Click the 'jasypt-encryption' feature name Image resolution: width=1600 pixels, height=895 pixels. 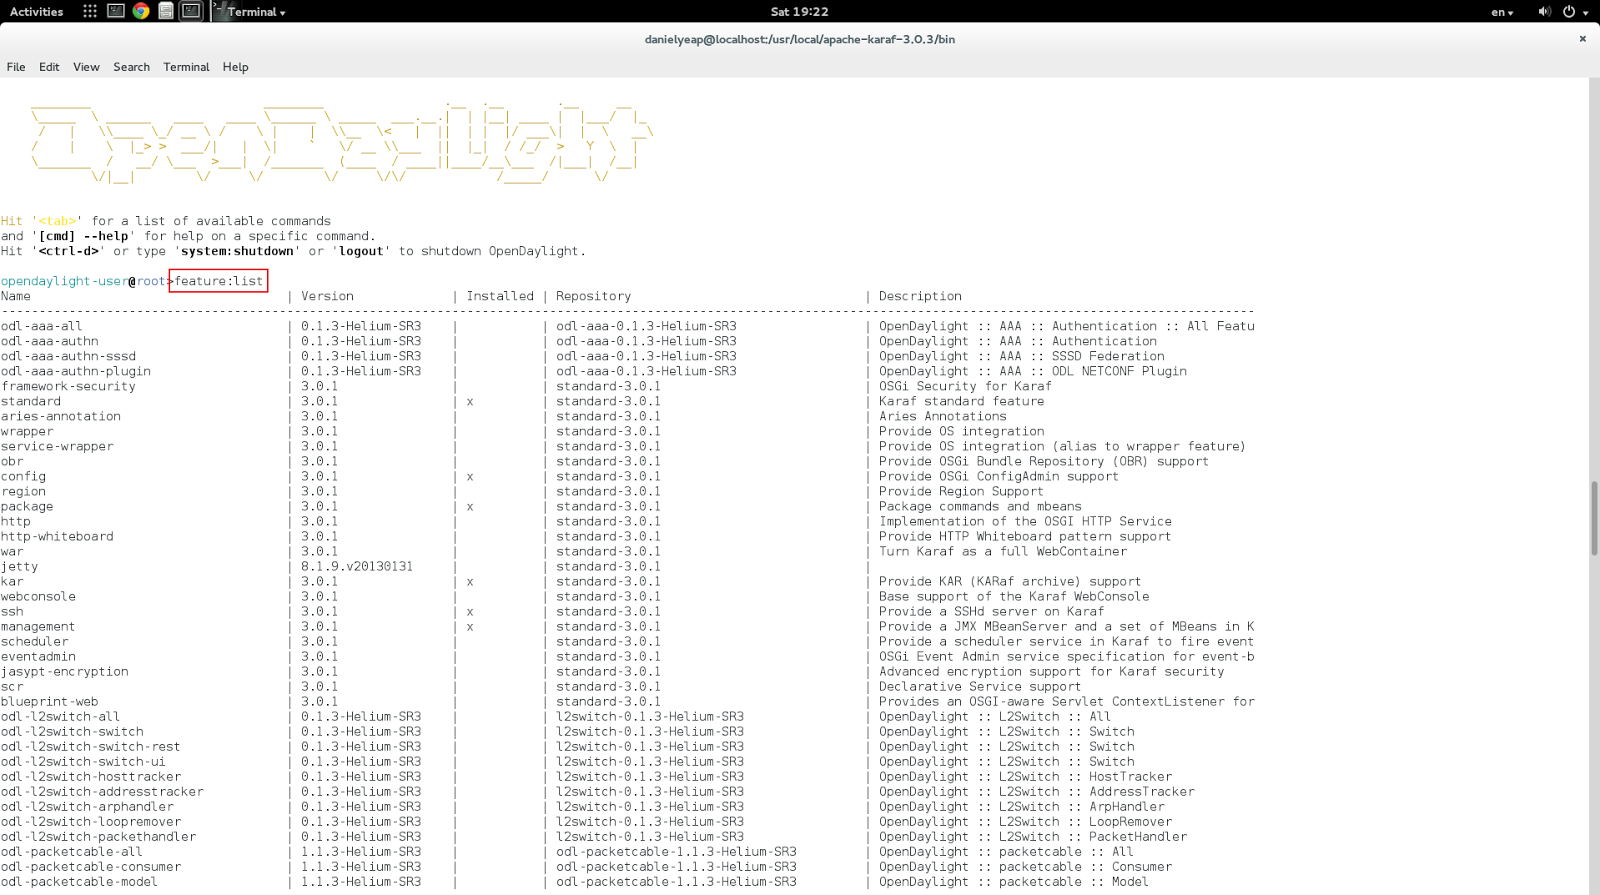65,671
